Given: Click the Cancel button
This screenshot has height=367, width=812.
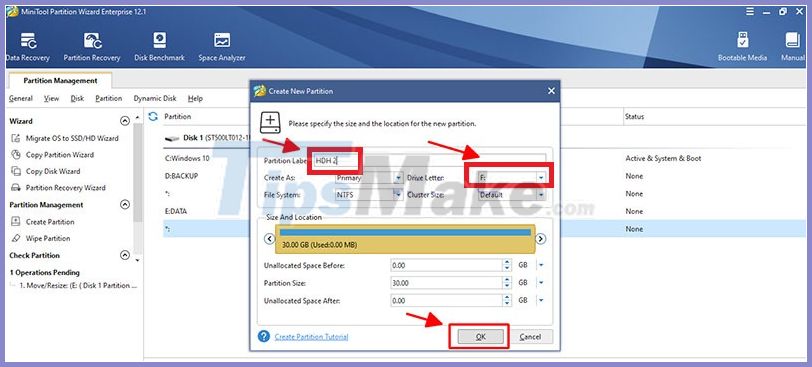Looking at the screenshot, I should (530, 336).
